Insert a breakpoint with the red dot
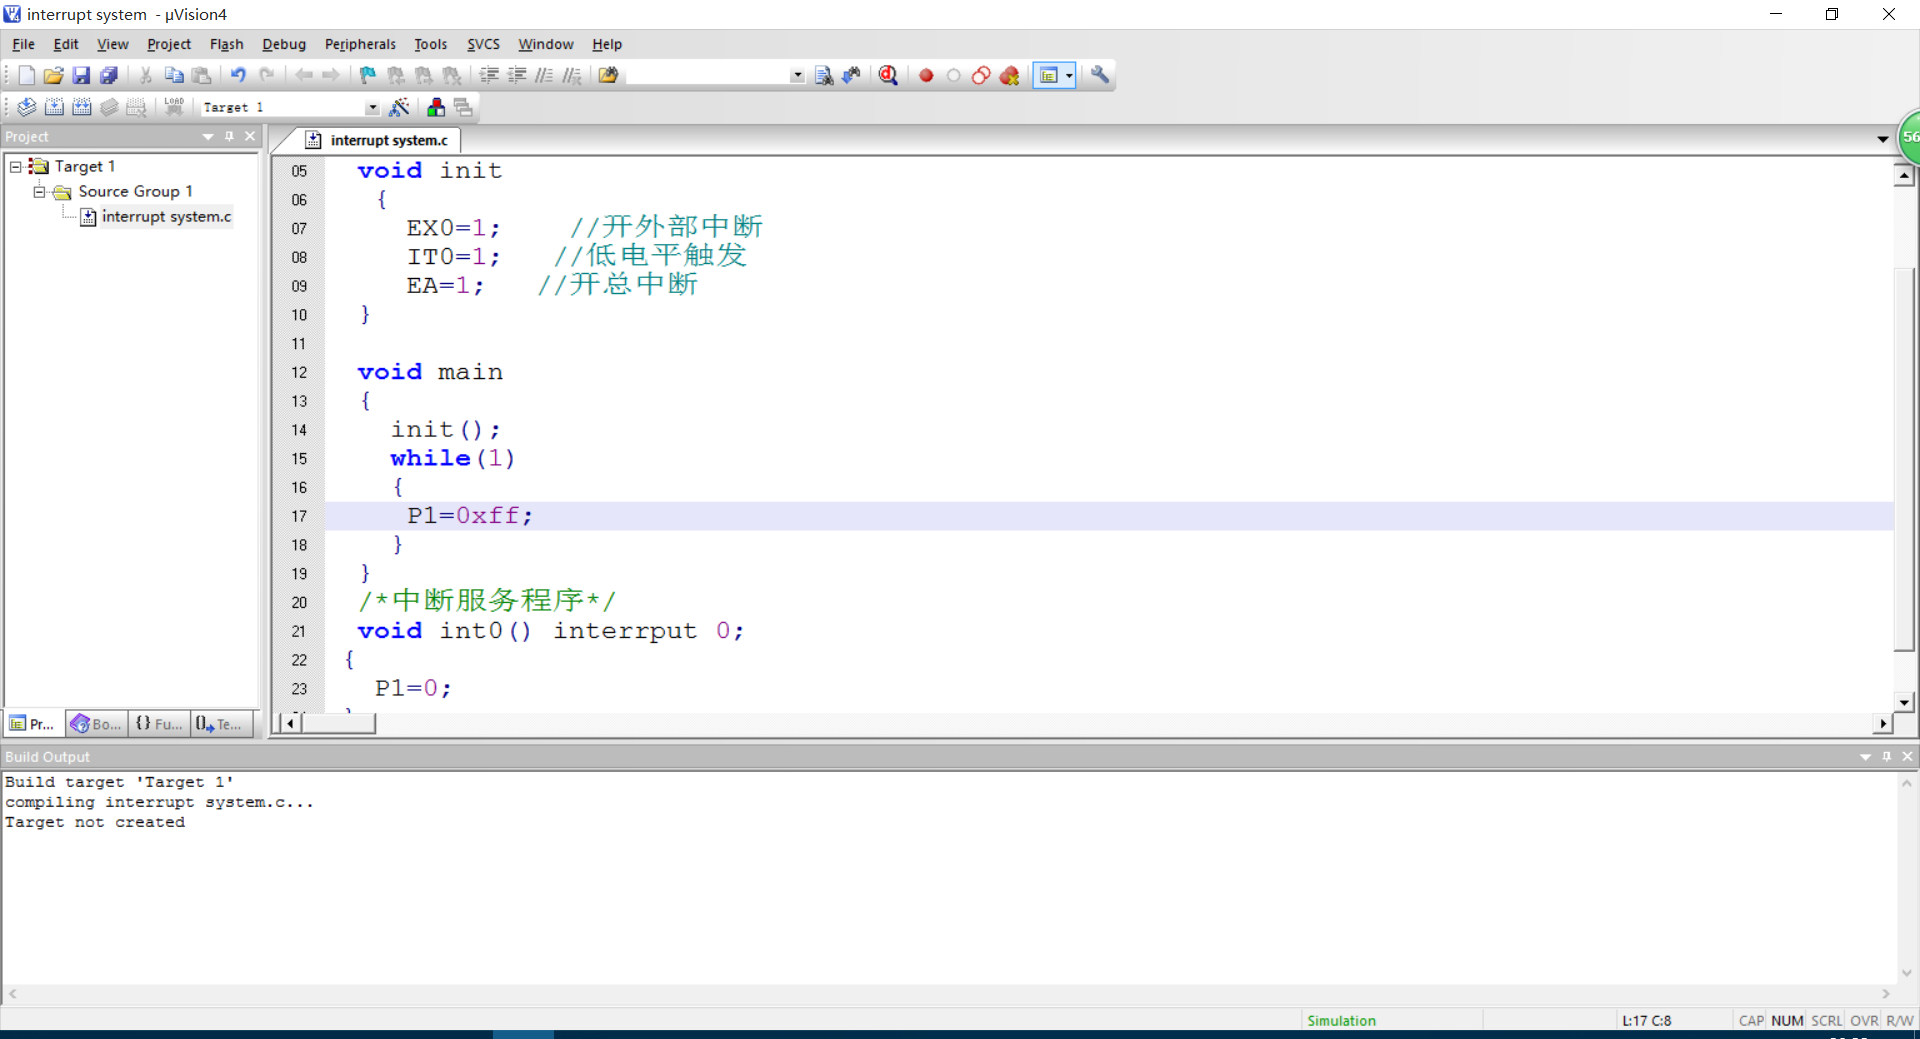Viewport: 1920px width, 1039px height. [x=926, y=75]
